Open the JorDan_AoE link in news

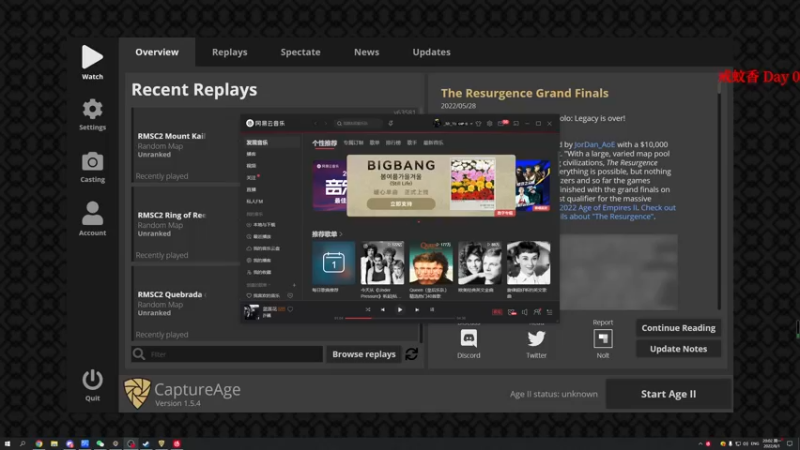594,144
